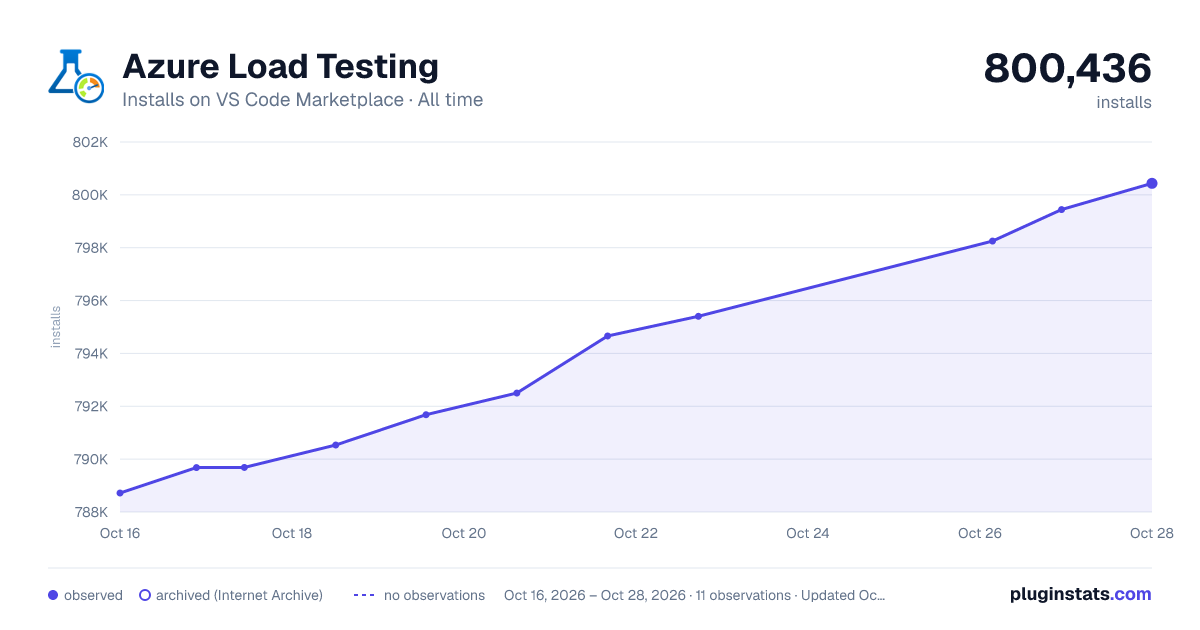Click the archived (Internet Archive) legend circle
Viewport: 1200px width, 630px height.
(x=144, y=595)
